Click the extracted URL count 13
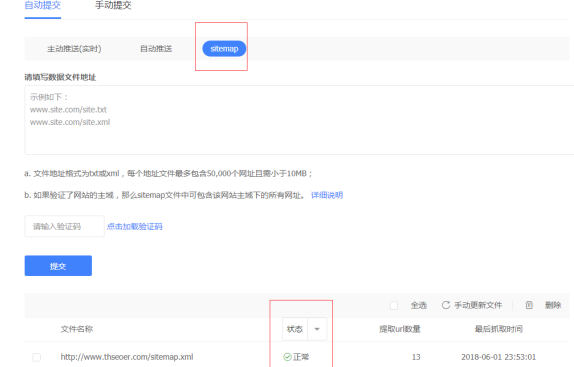 coord(416,357)
